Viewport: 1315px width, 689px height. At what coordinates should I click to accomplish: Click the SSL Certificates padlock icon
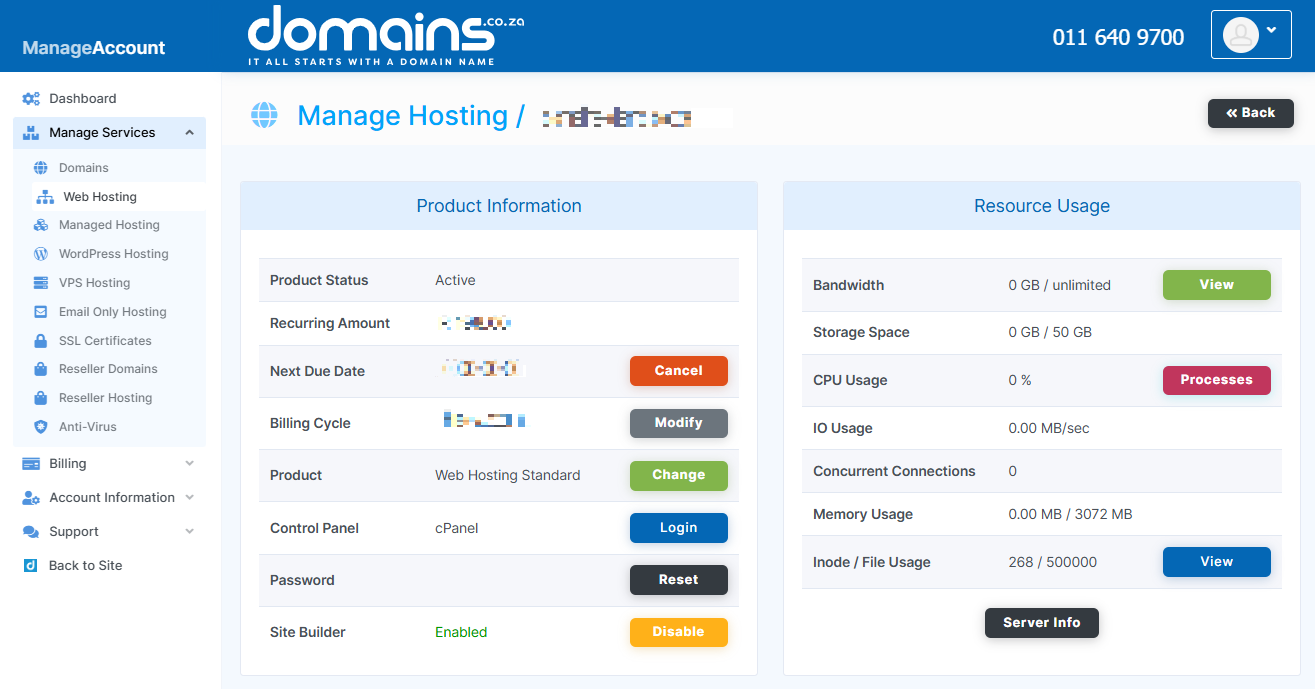point(39,340)
